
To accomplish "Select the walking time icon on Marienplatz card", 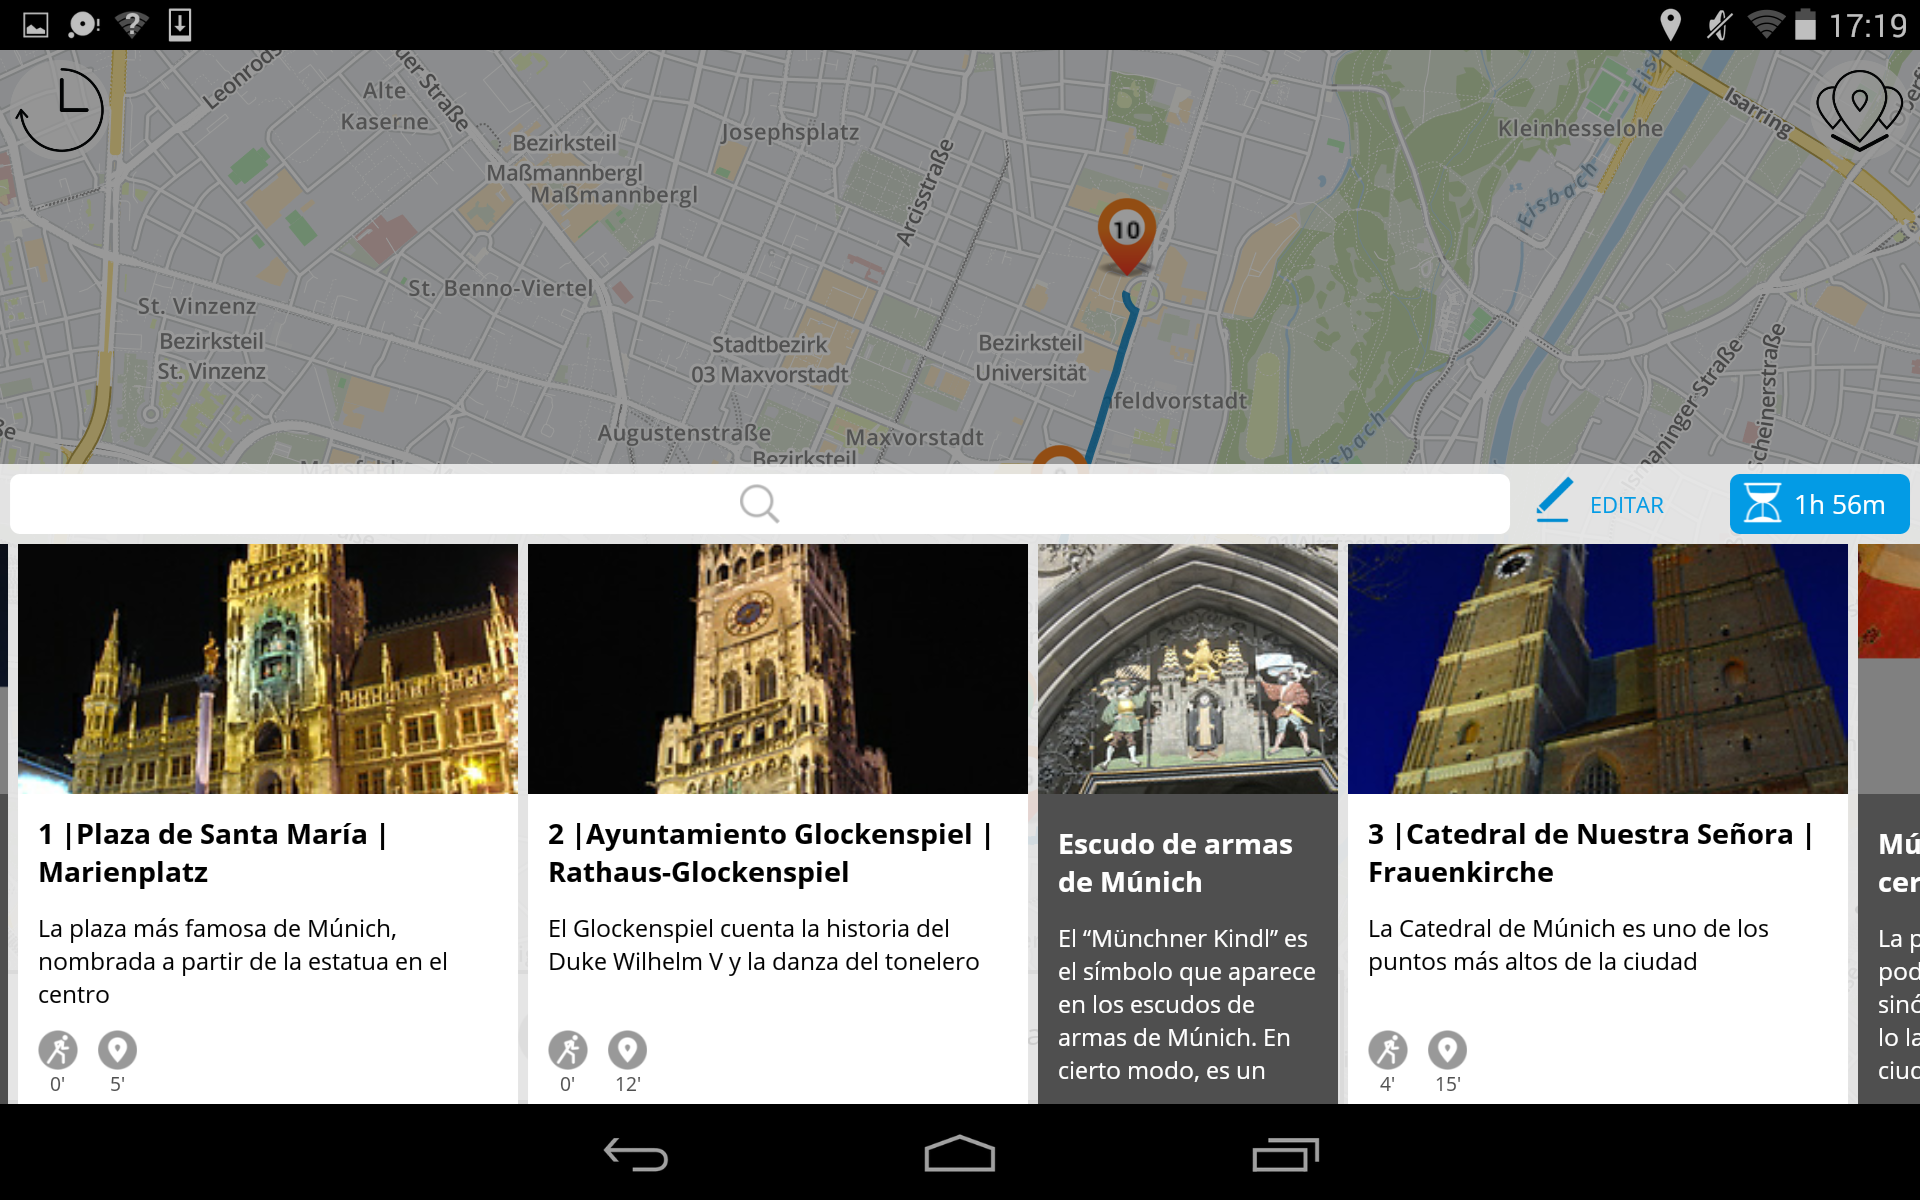I will click(x=57, y=1049).
